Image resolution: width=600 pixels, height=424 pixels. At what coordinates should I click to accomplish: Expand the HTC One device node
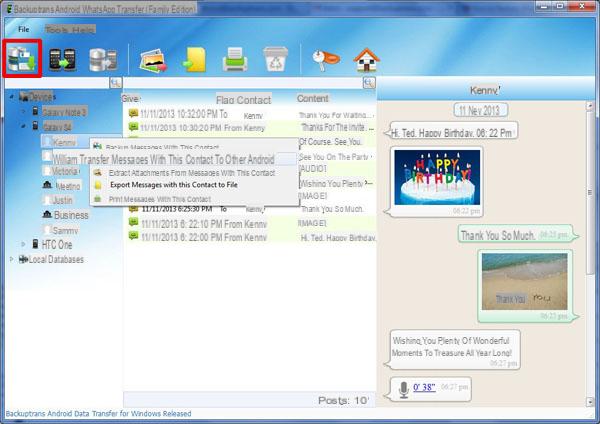pyautogui.click(x=23, y=244)
